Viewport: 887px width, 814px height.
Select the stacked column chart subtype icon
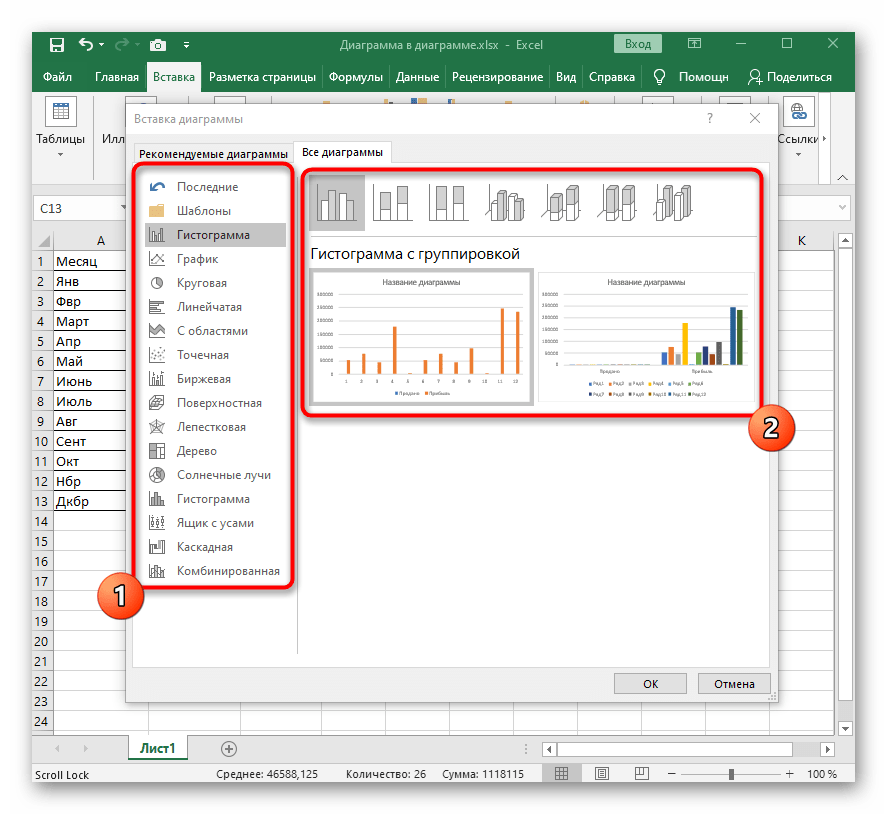click(393, 203)
